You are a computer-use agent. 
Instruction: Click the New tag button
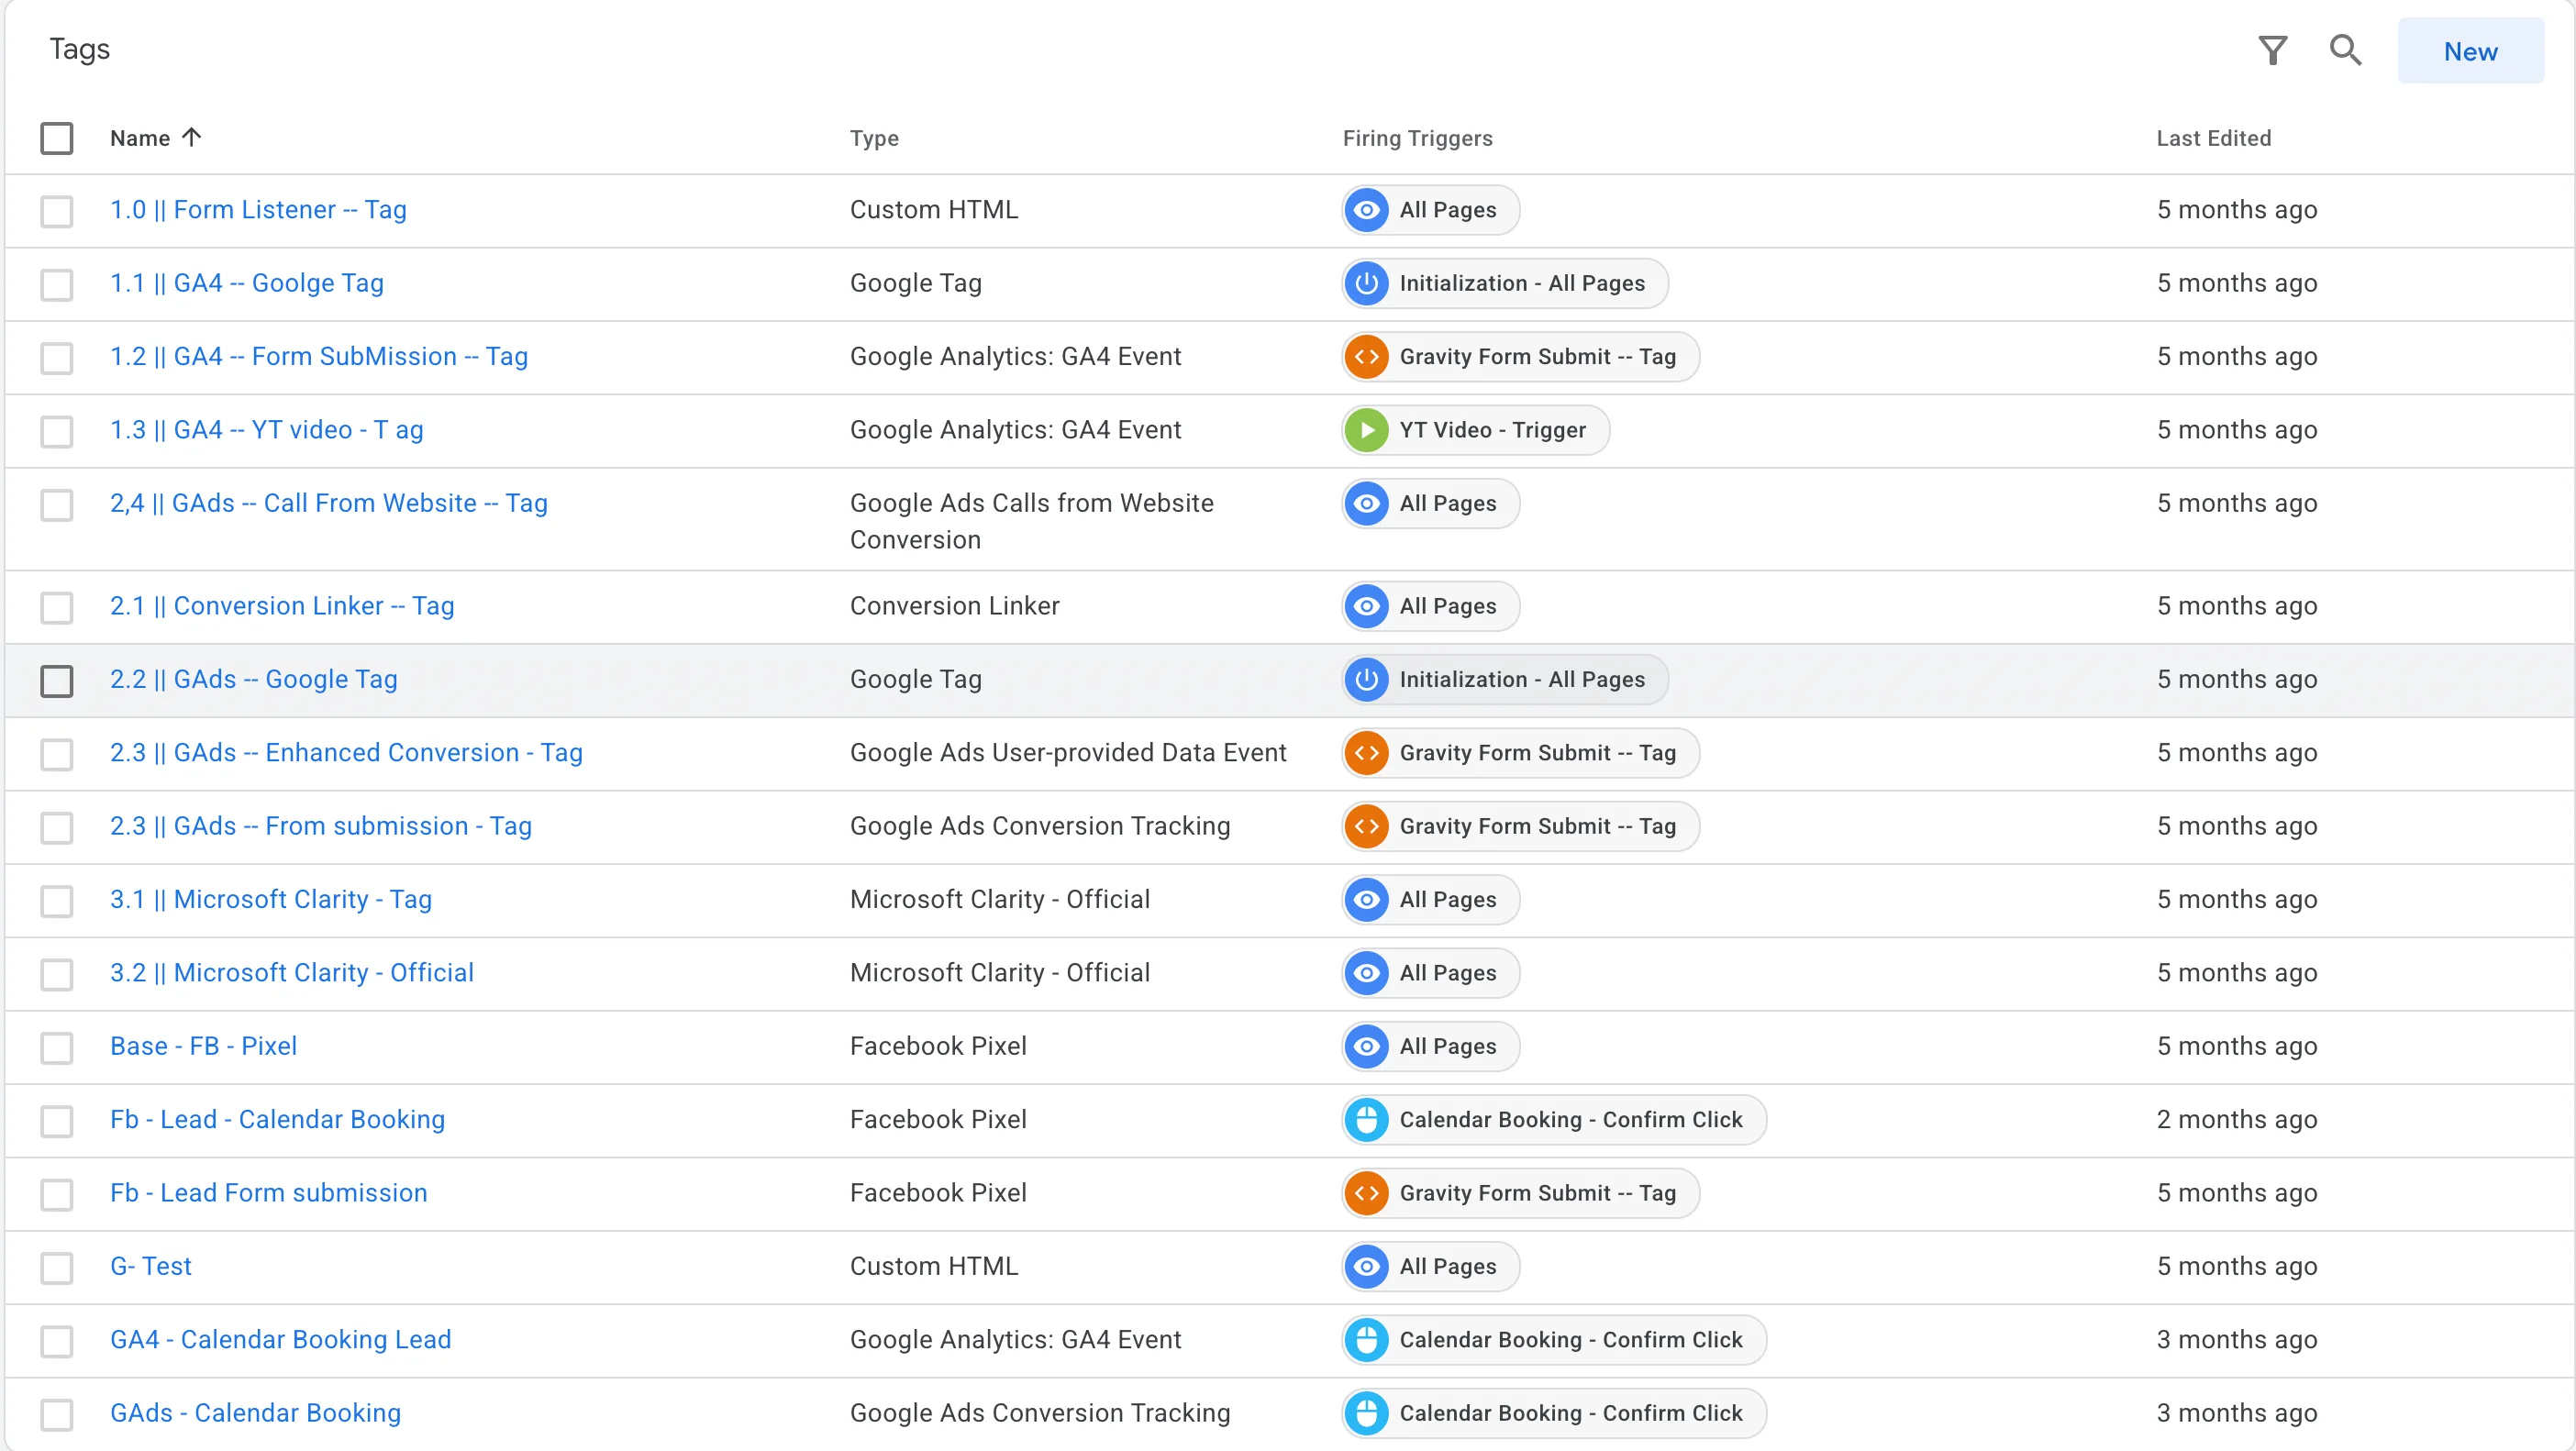pos(2470,51)
